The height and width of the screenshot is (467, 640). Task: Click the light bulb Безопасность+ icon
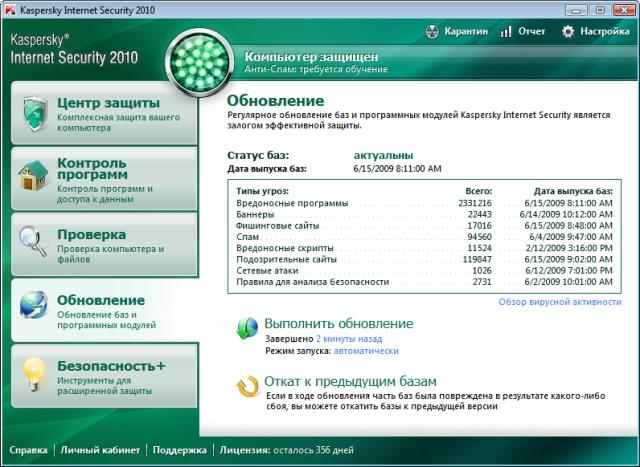(x=33, y=374)
